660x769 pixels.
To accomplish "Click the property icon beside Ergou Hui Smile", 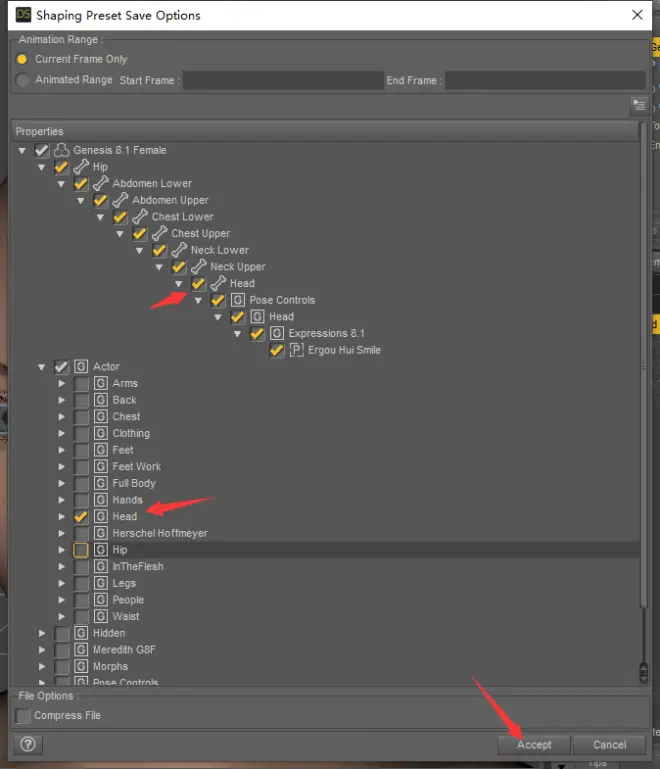I will point(296,350).
